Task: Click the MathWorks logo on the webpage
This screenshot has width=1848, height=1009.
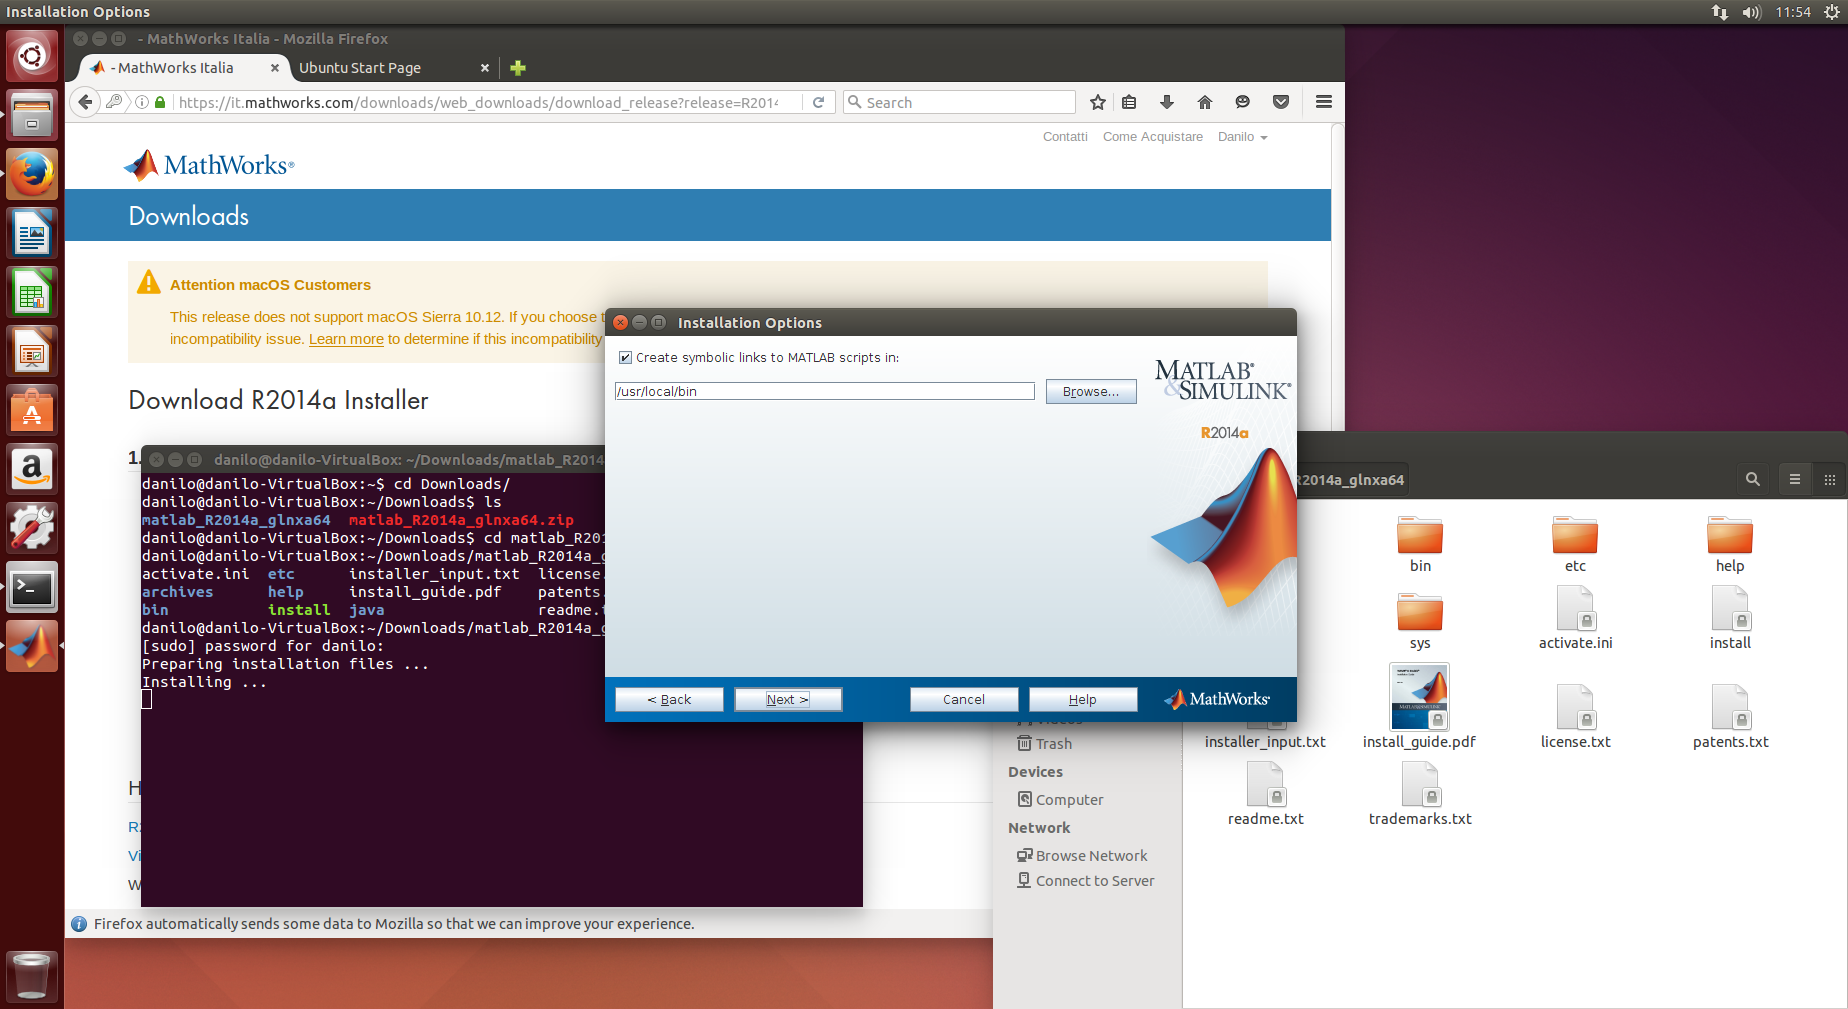Action: pyautogui.click(x=209, y=165)
